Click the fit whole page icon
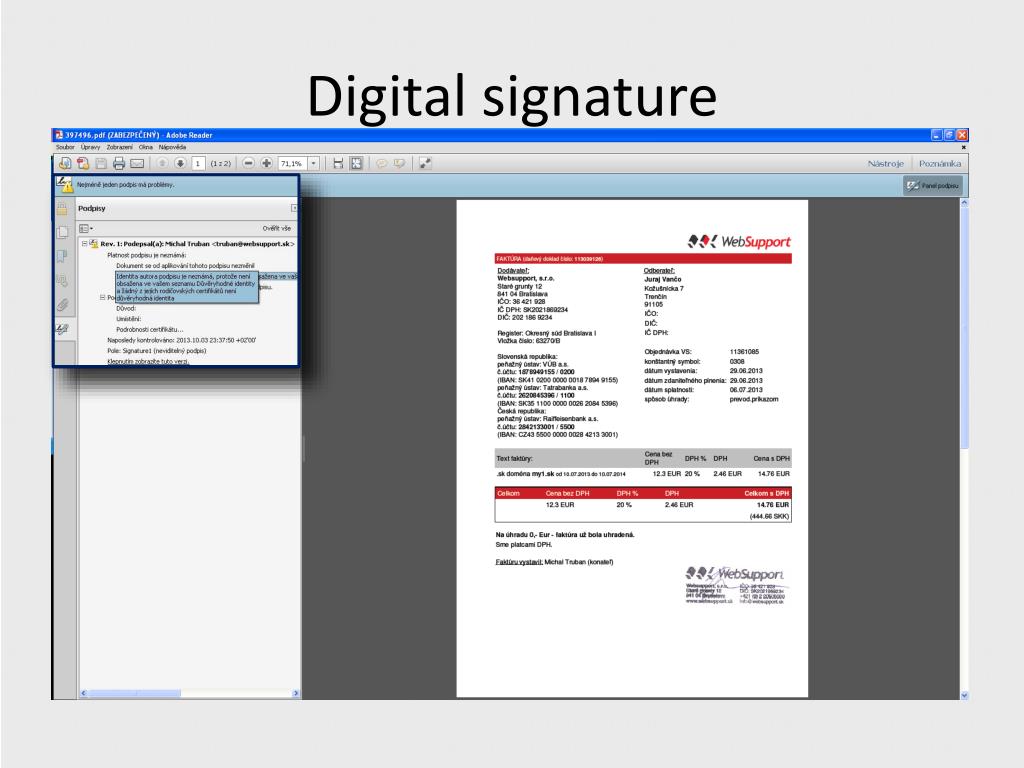 pos(357,163)
